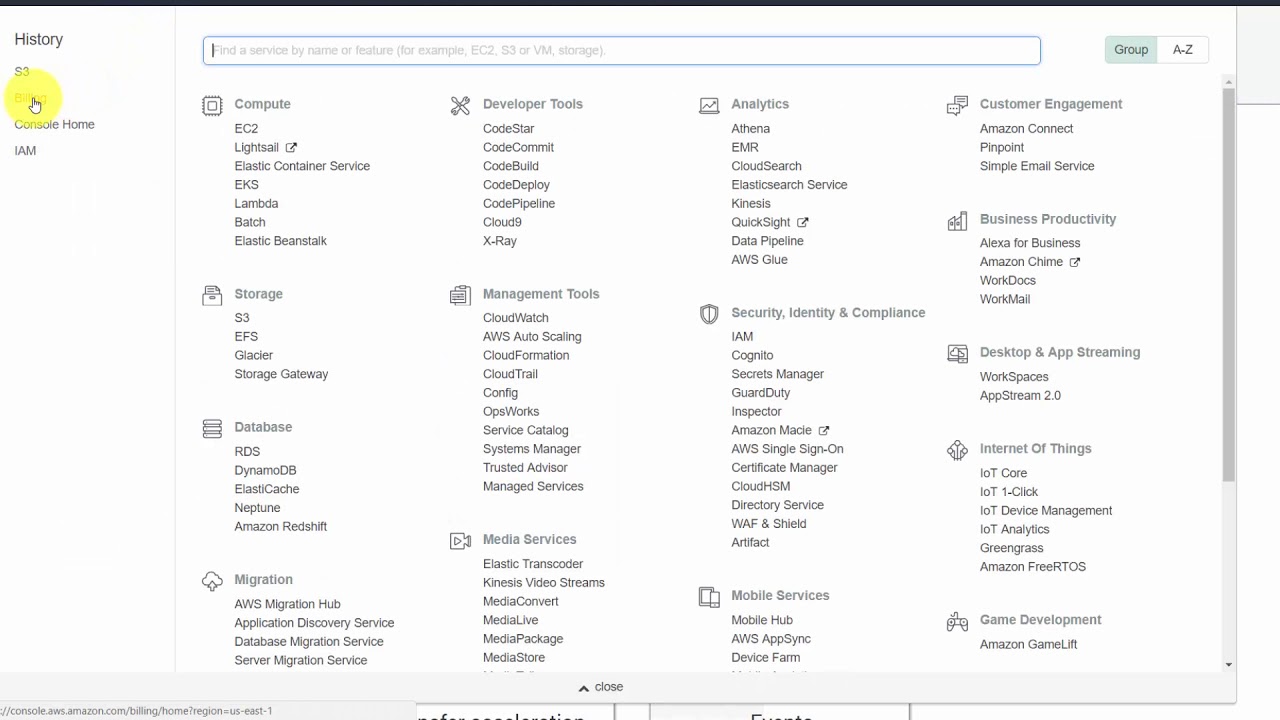Image resolution: width=1280 pixels, height=720 pixels.
Task: Open CloudFormation
Action: point(526,355)
